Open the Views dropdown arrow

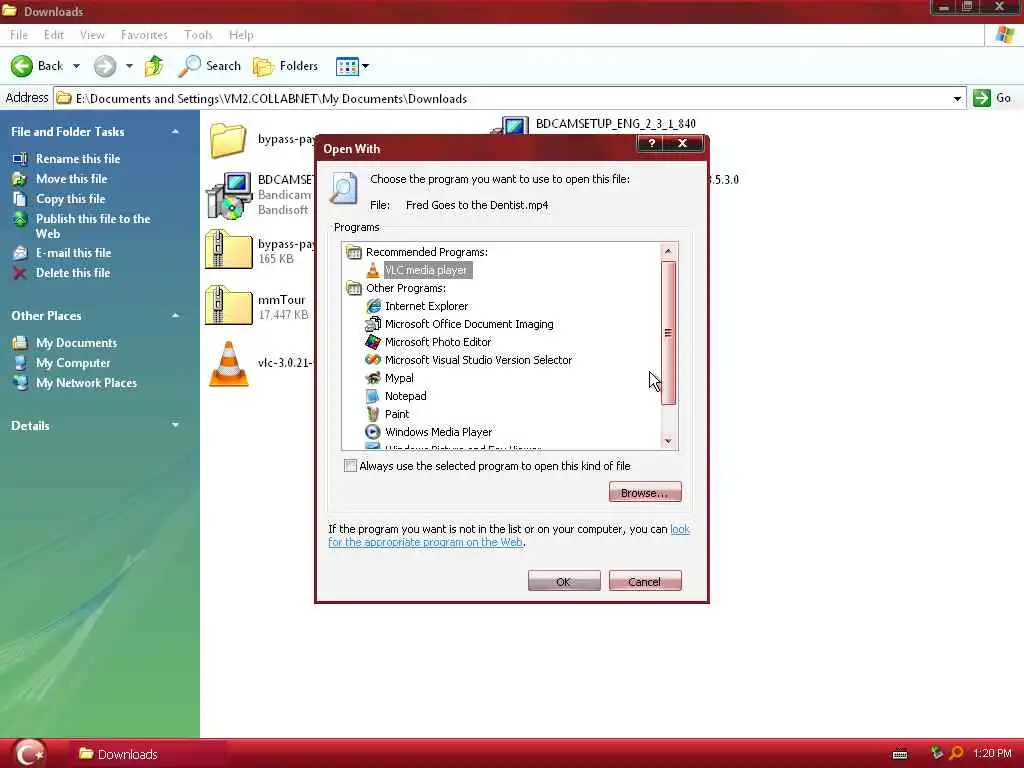click(366, 66)
